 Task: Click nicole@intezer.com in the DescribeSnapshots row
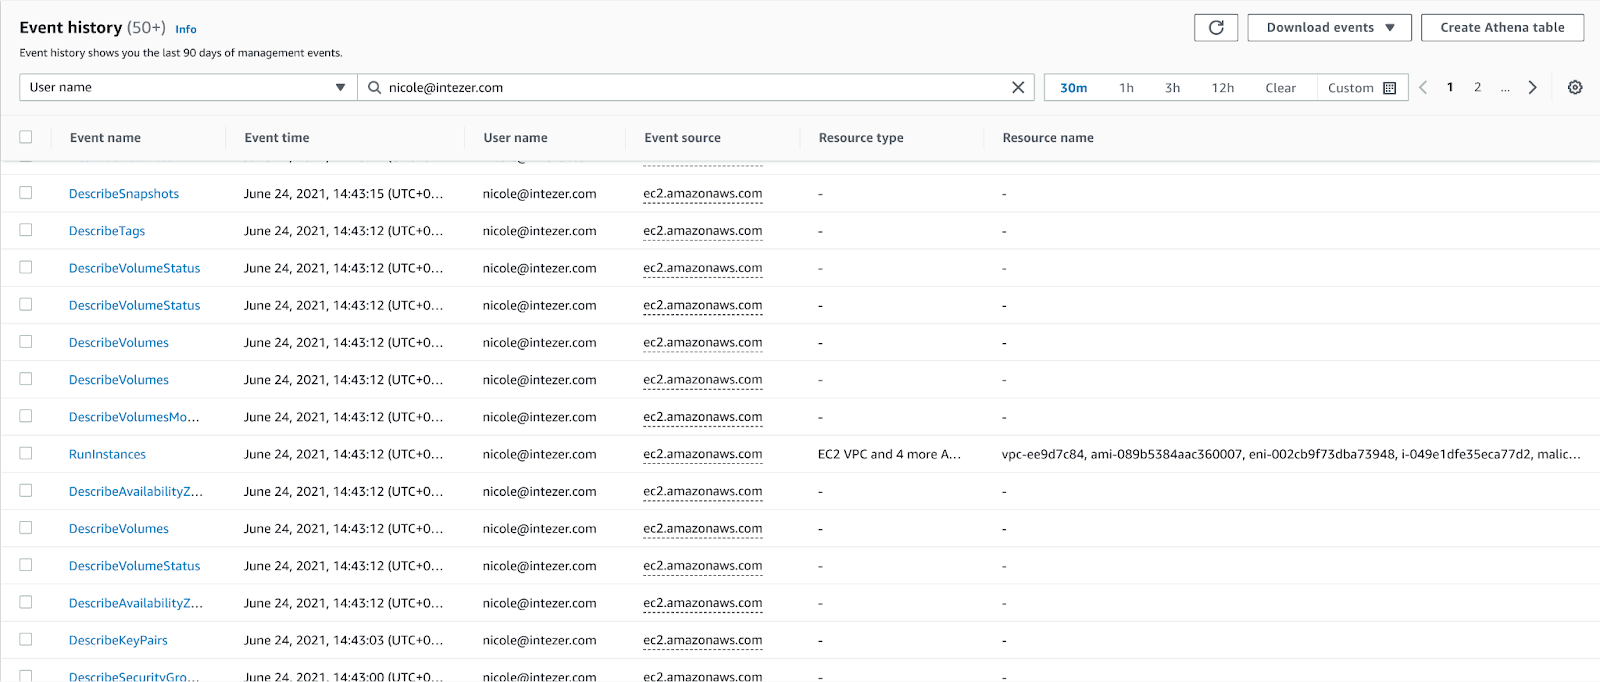(x=539, y=194)
